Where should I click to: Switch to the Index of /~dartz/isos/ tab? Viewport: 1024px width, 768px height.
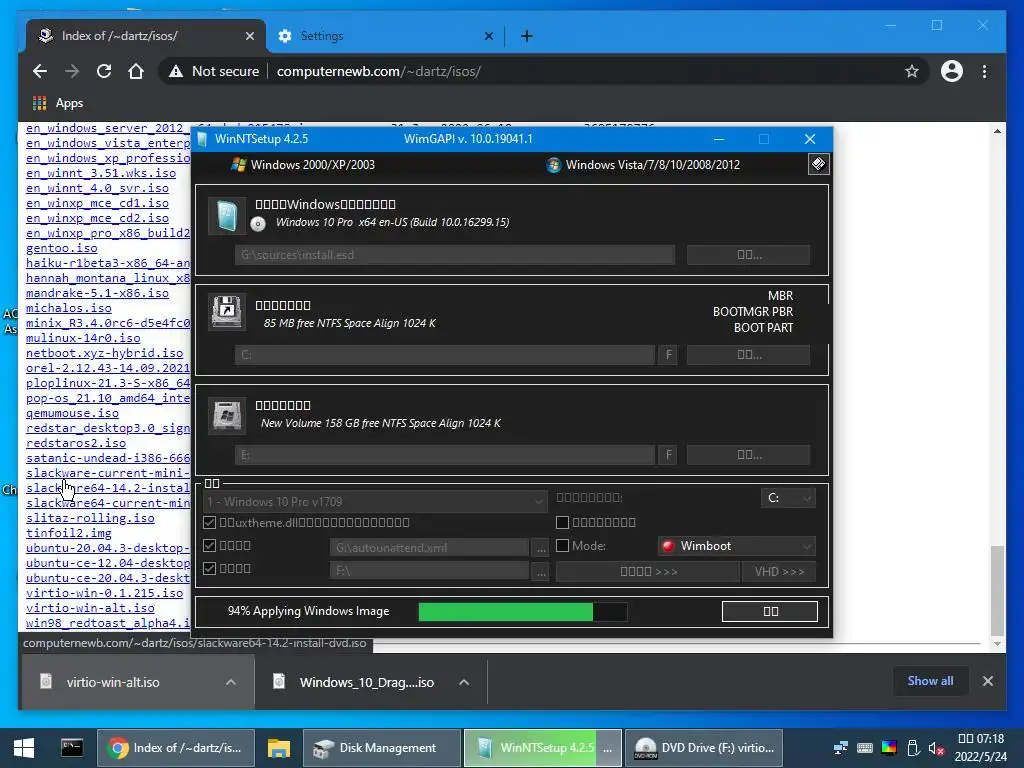coord(145,36)
